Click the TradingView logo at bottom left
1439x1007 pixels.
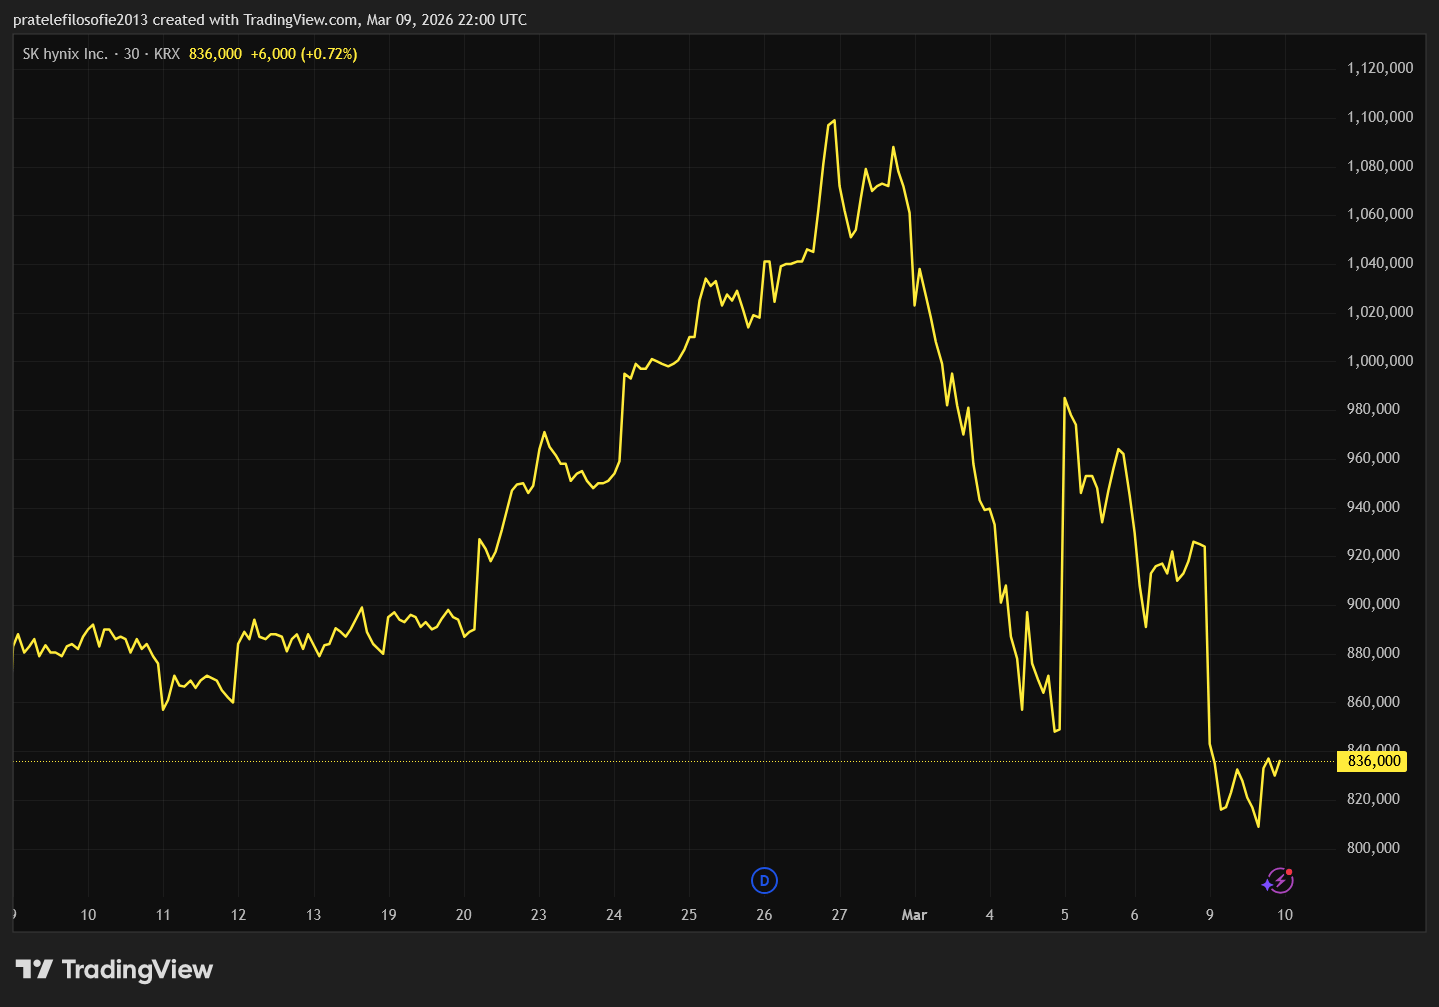tap(115, 969)
